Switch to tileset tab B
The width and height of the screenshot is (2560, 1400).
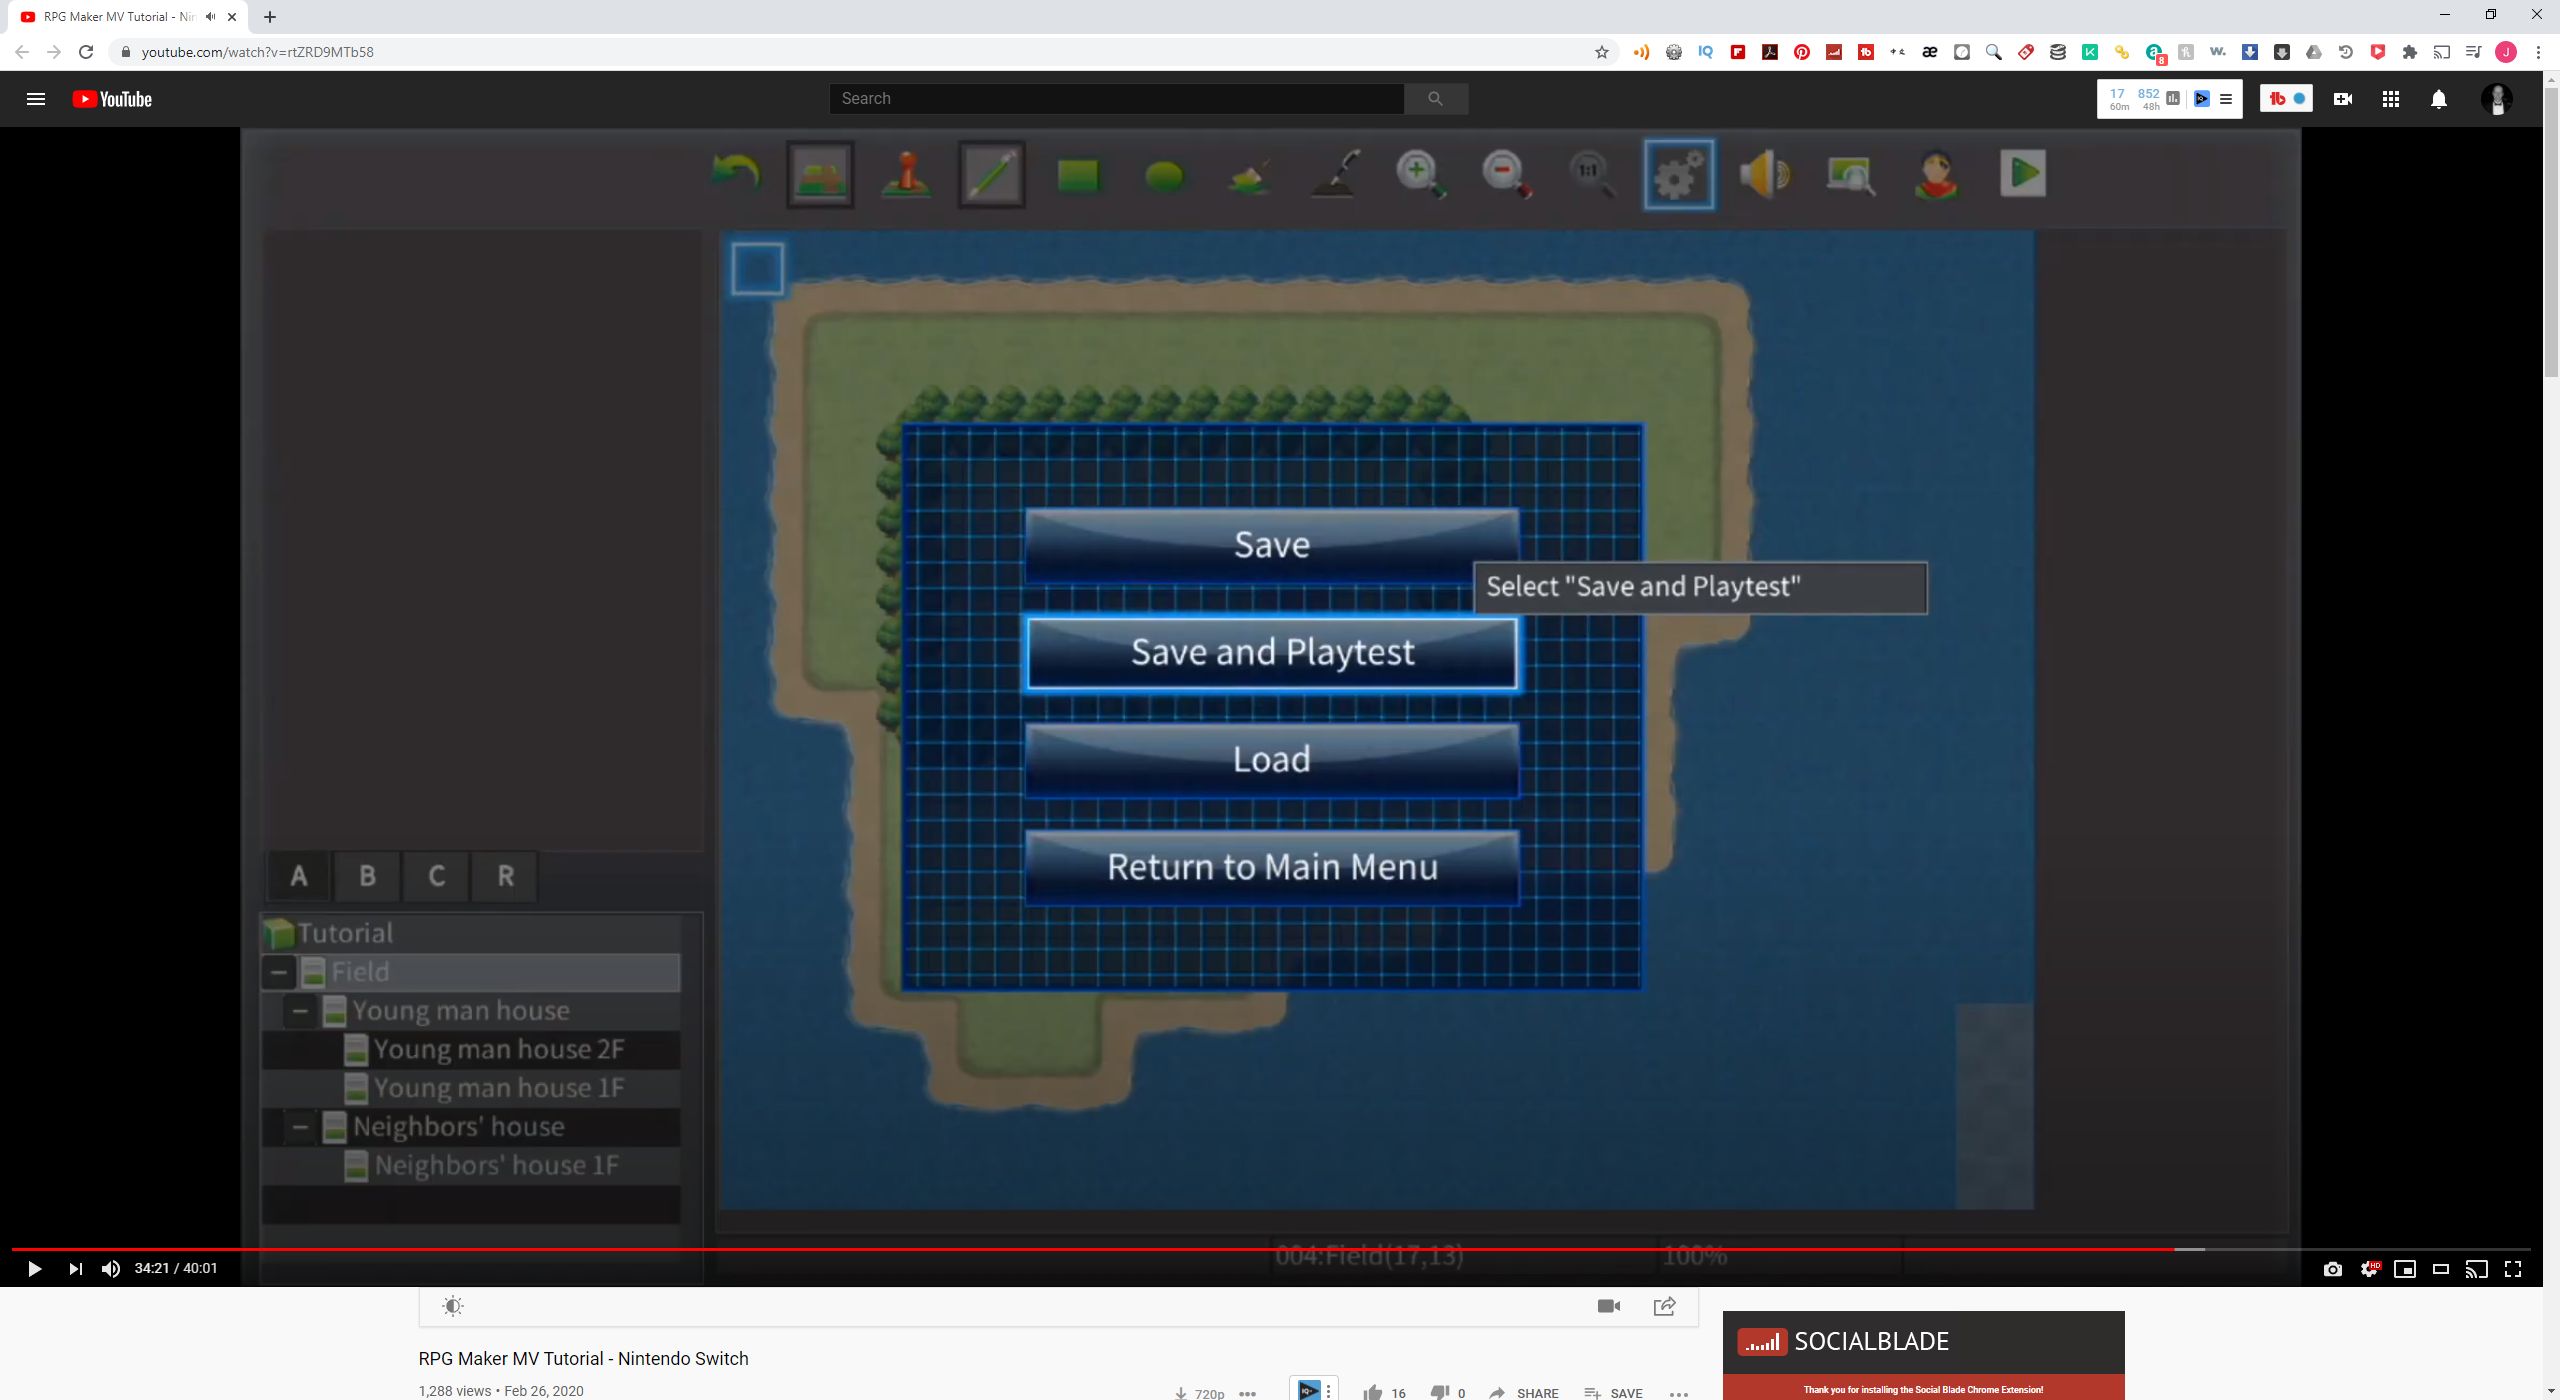coord(367,876)
